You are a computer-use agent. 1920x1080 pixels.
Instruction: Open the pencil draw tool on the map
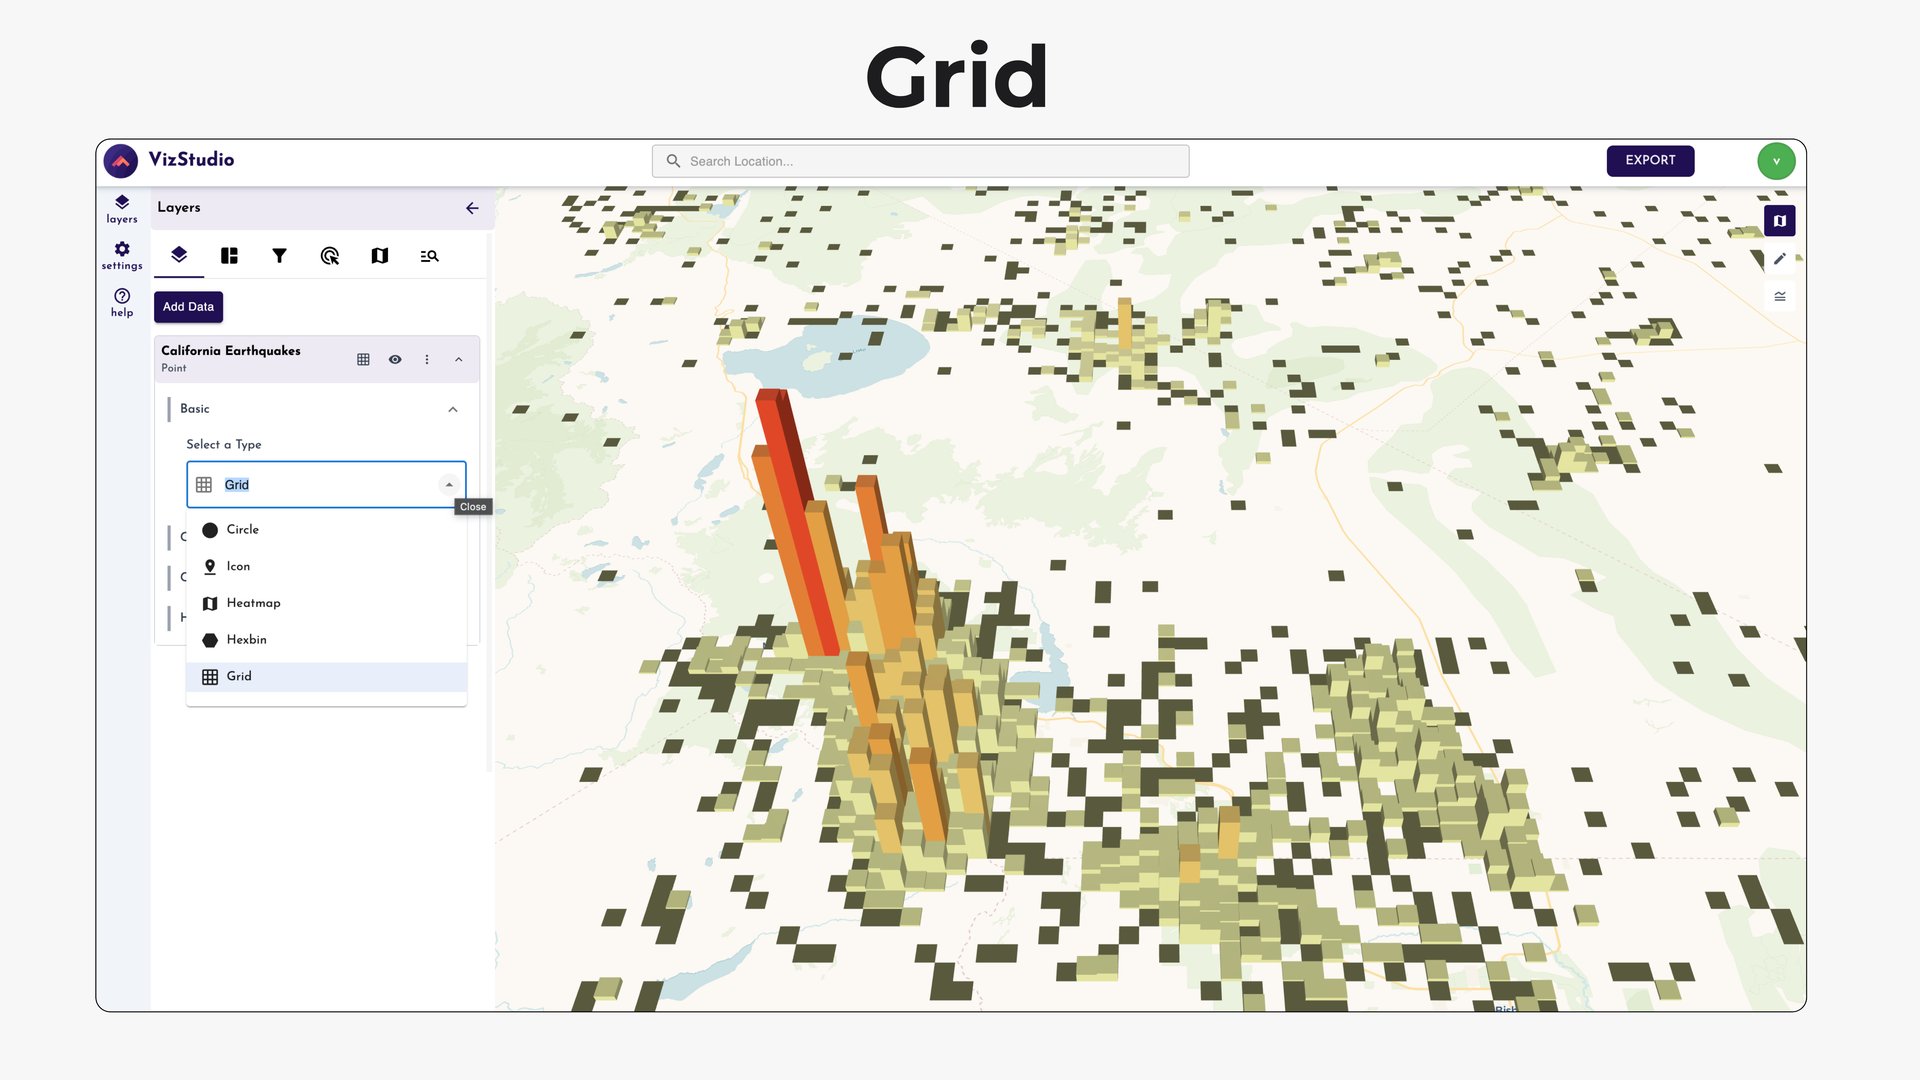[1780, 258]
